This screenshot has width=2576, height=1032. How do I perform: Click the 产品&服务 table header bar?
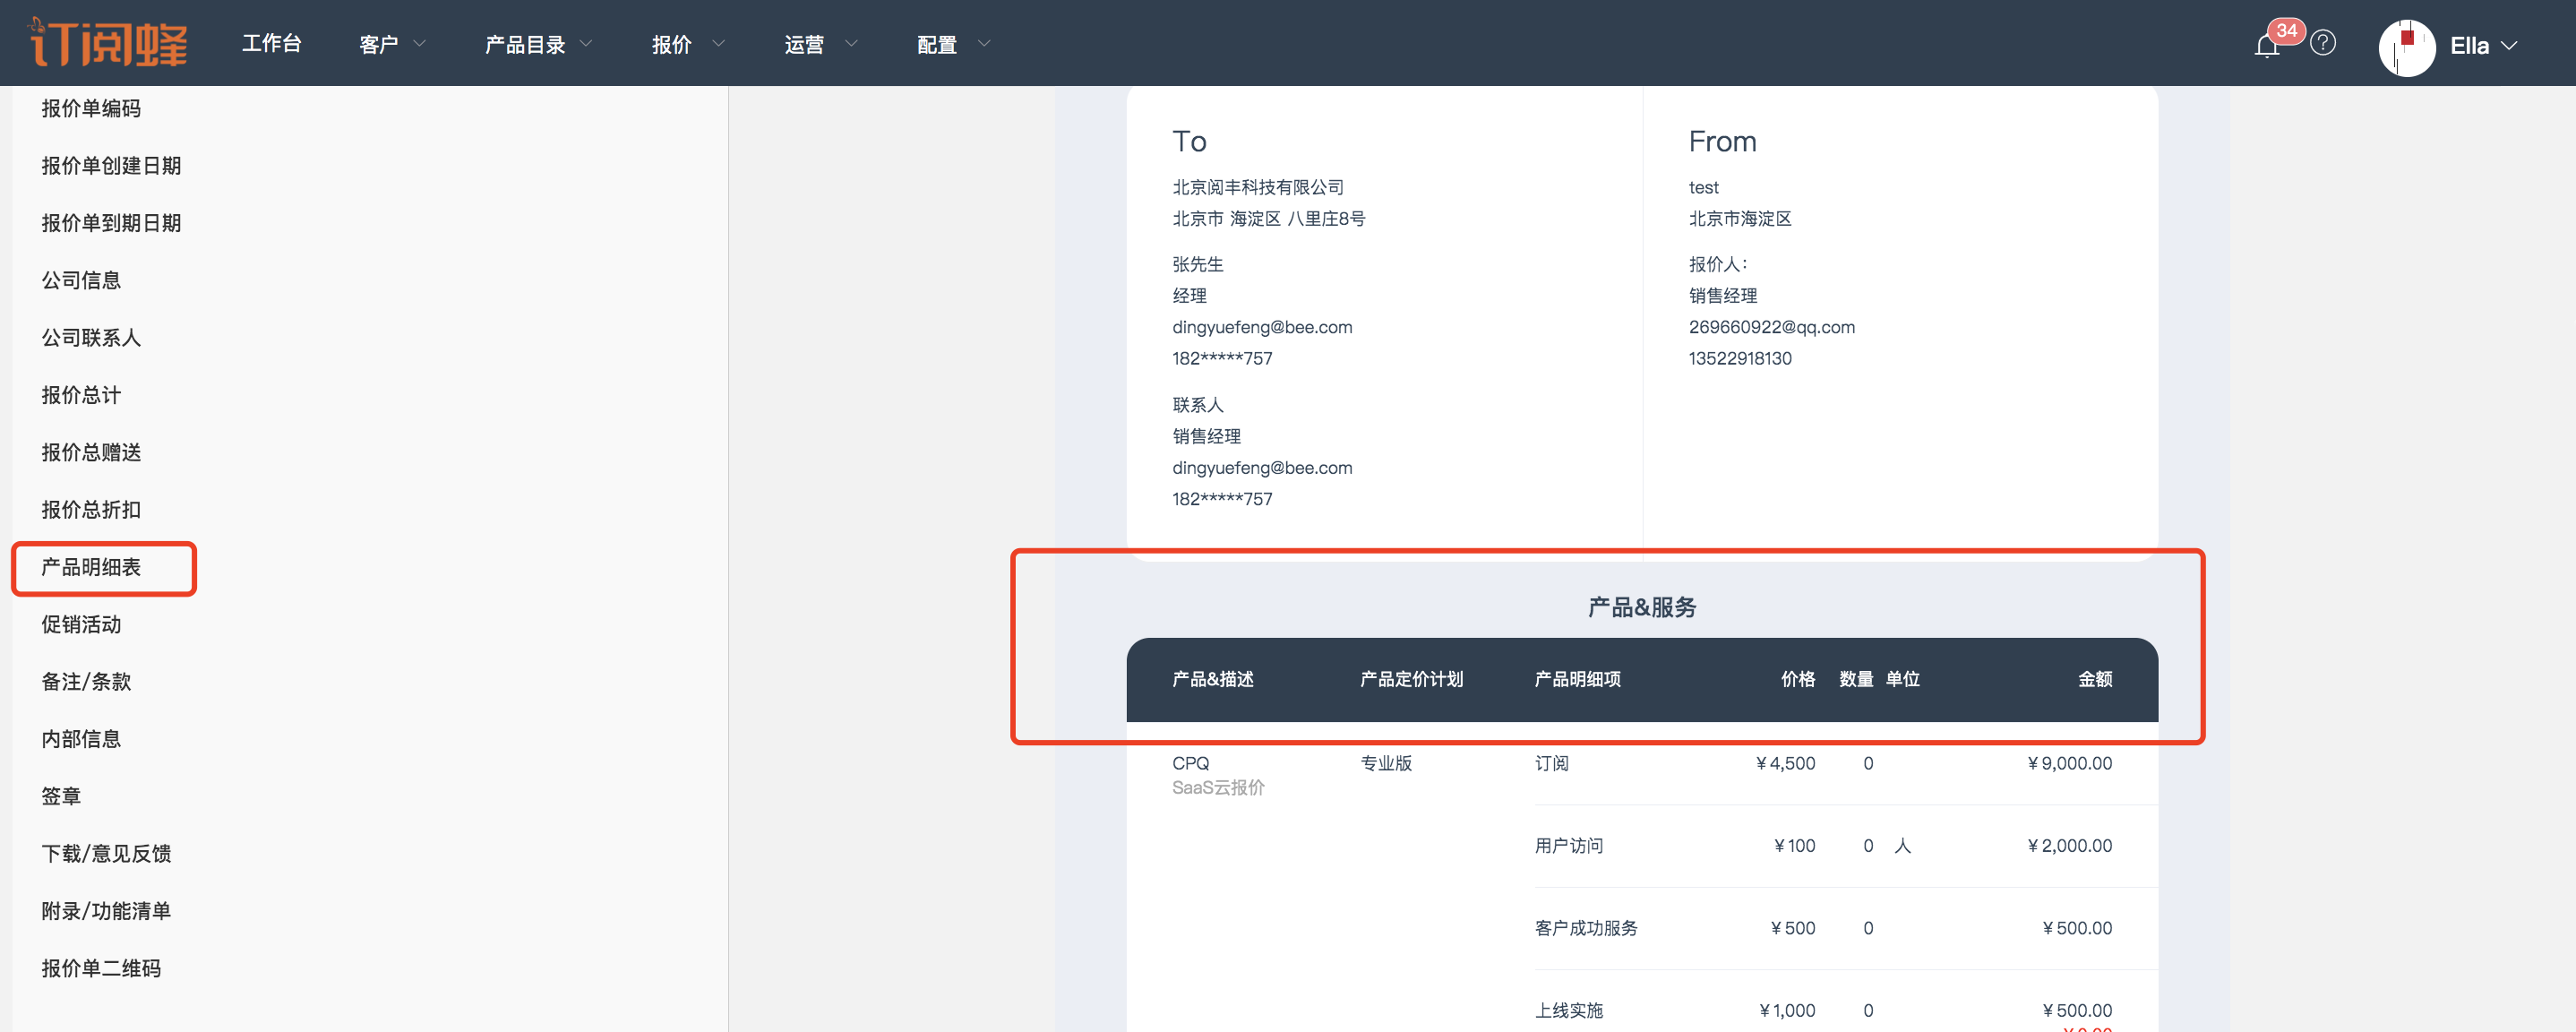1641,679
